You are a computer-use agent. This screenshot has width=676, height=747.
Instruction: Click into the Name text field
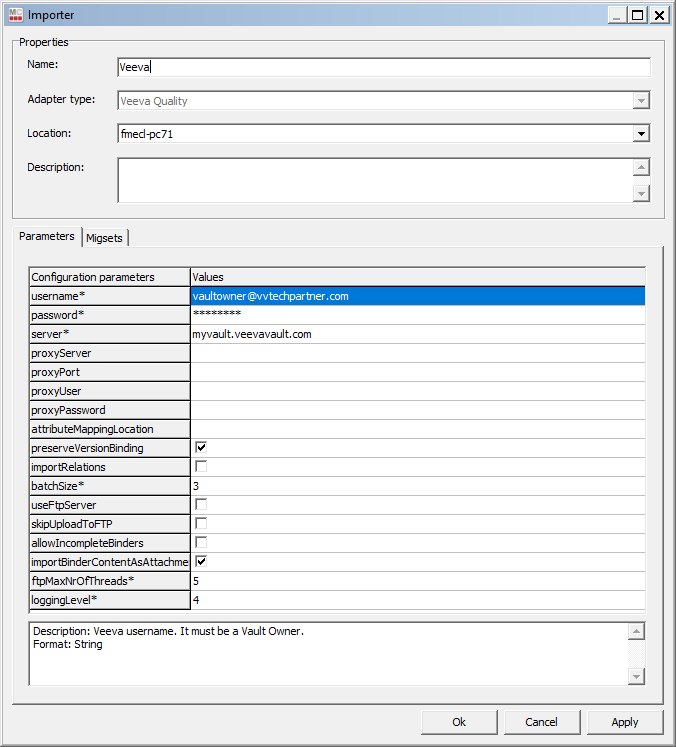point(384,67)
